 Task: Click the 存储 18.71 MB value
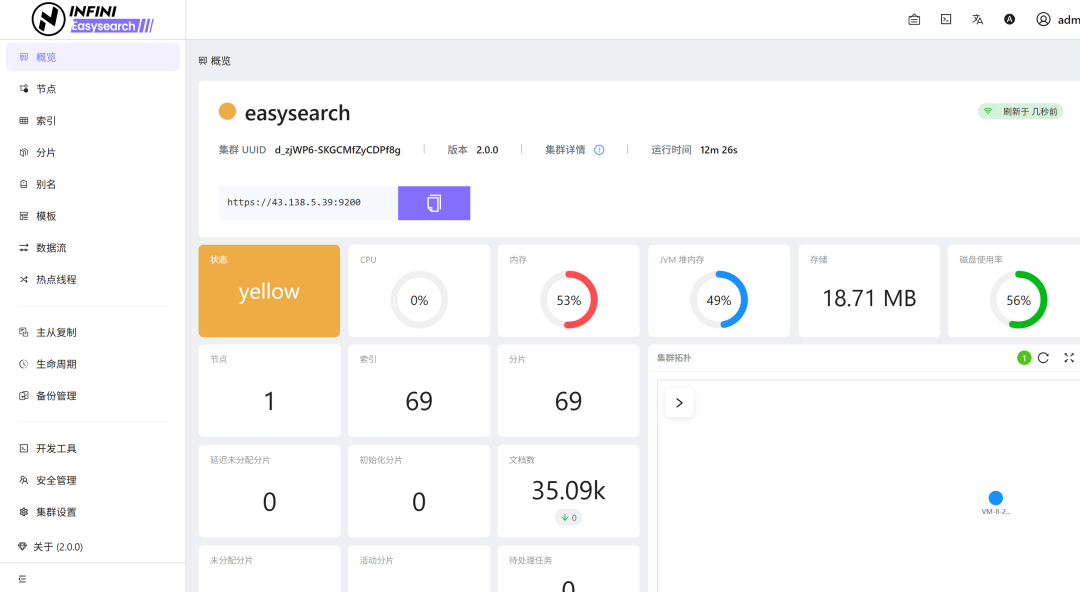(x=869, y=298)
